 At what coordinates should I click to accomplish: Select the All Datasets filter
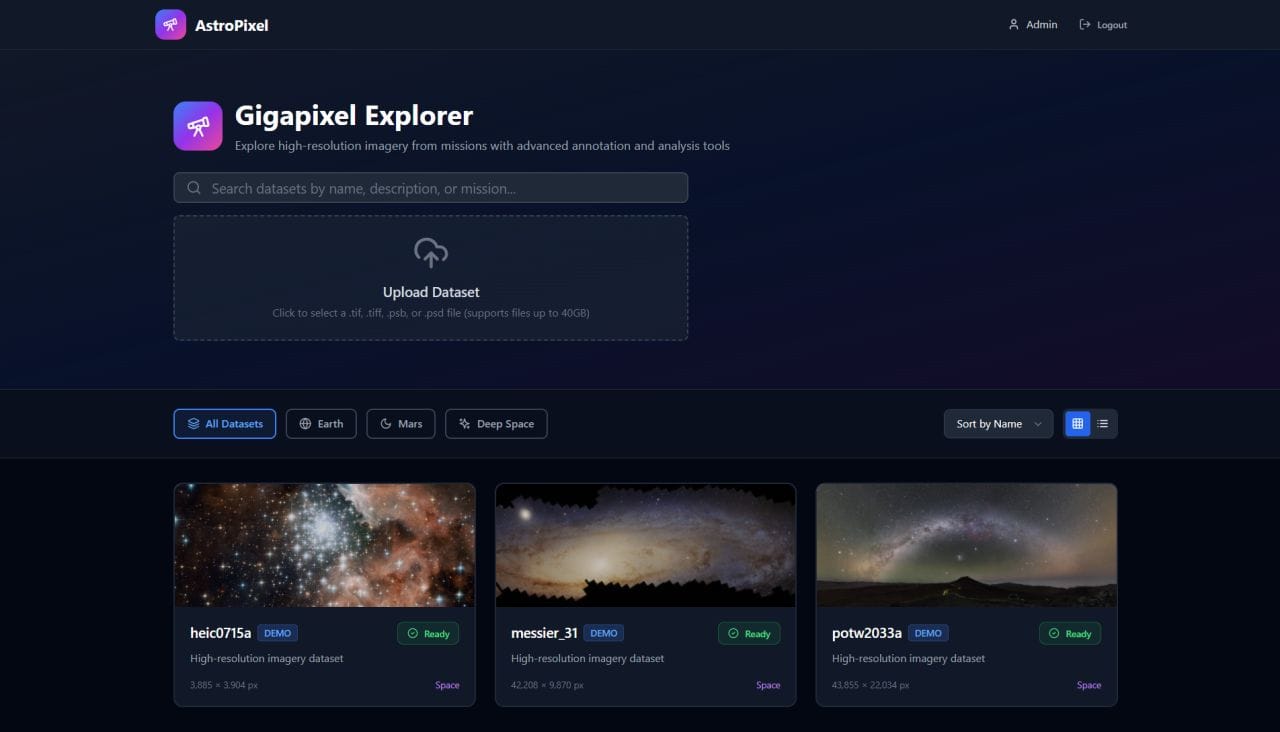click(x=225, y=424)
